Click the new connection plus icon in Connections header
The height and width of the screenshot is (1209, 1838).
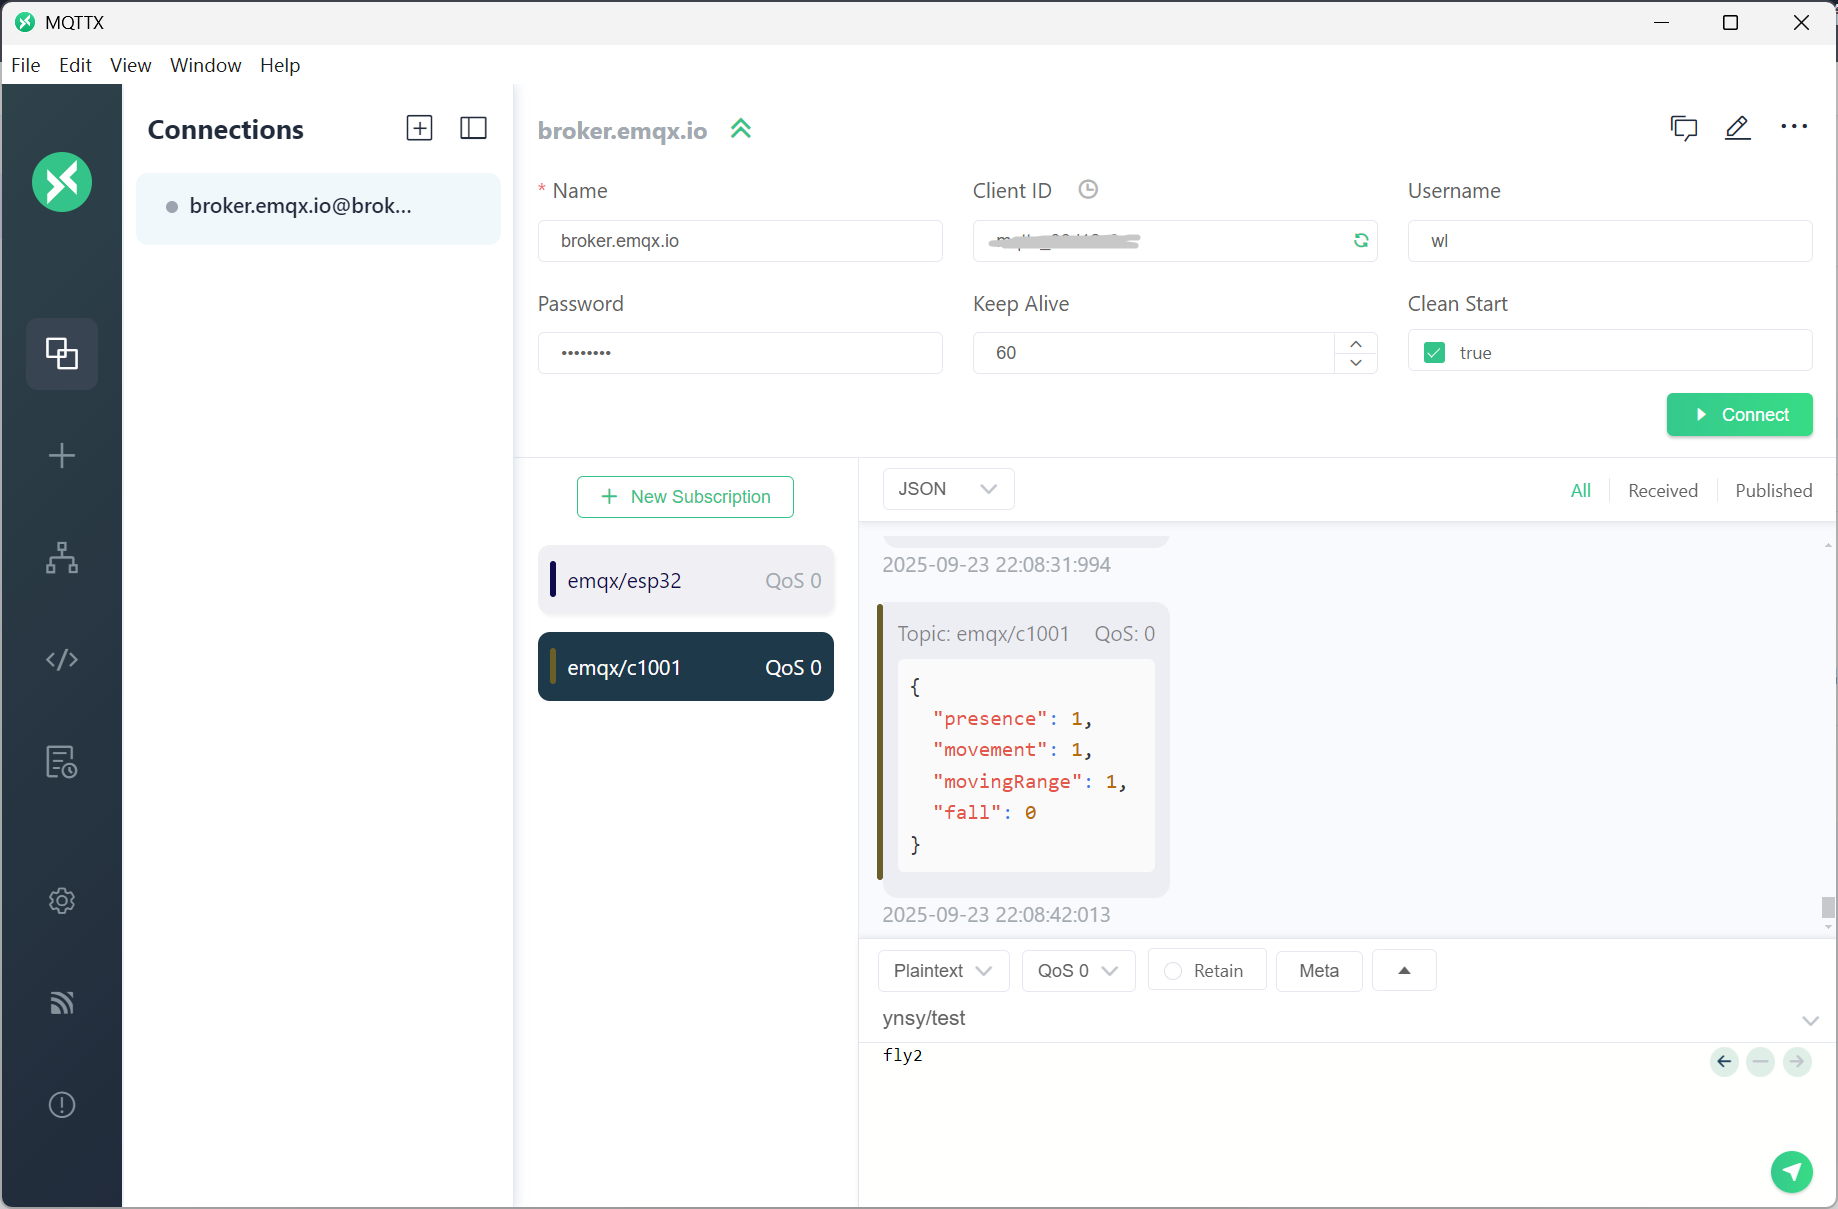[x=419, y=128]
